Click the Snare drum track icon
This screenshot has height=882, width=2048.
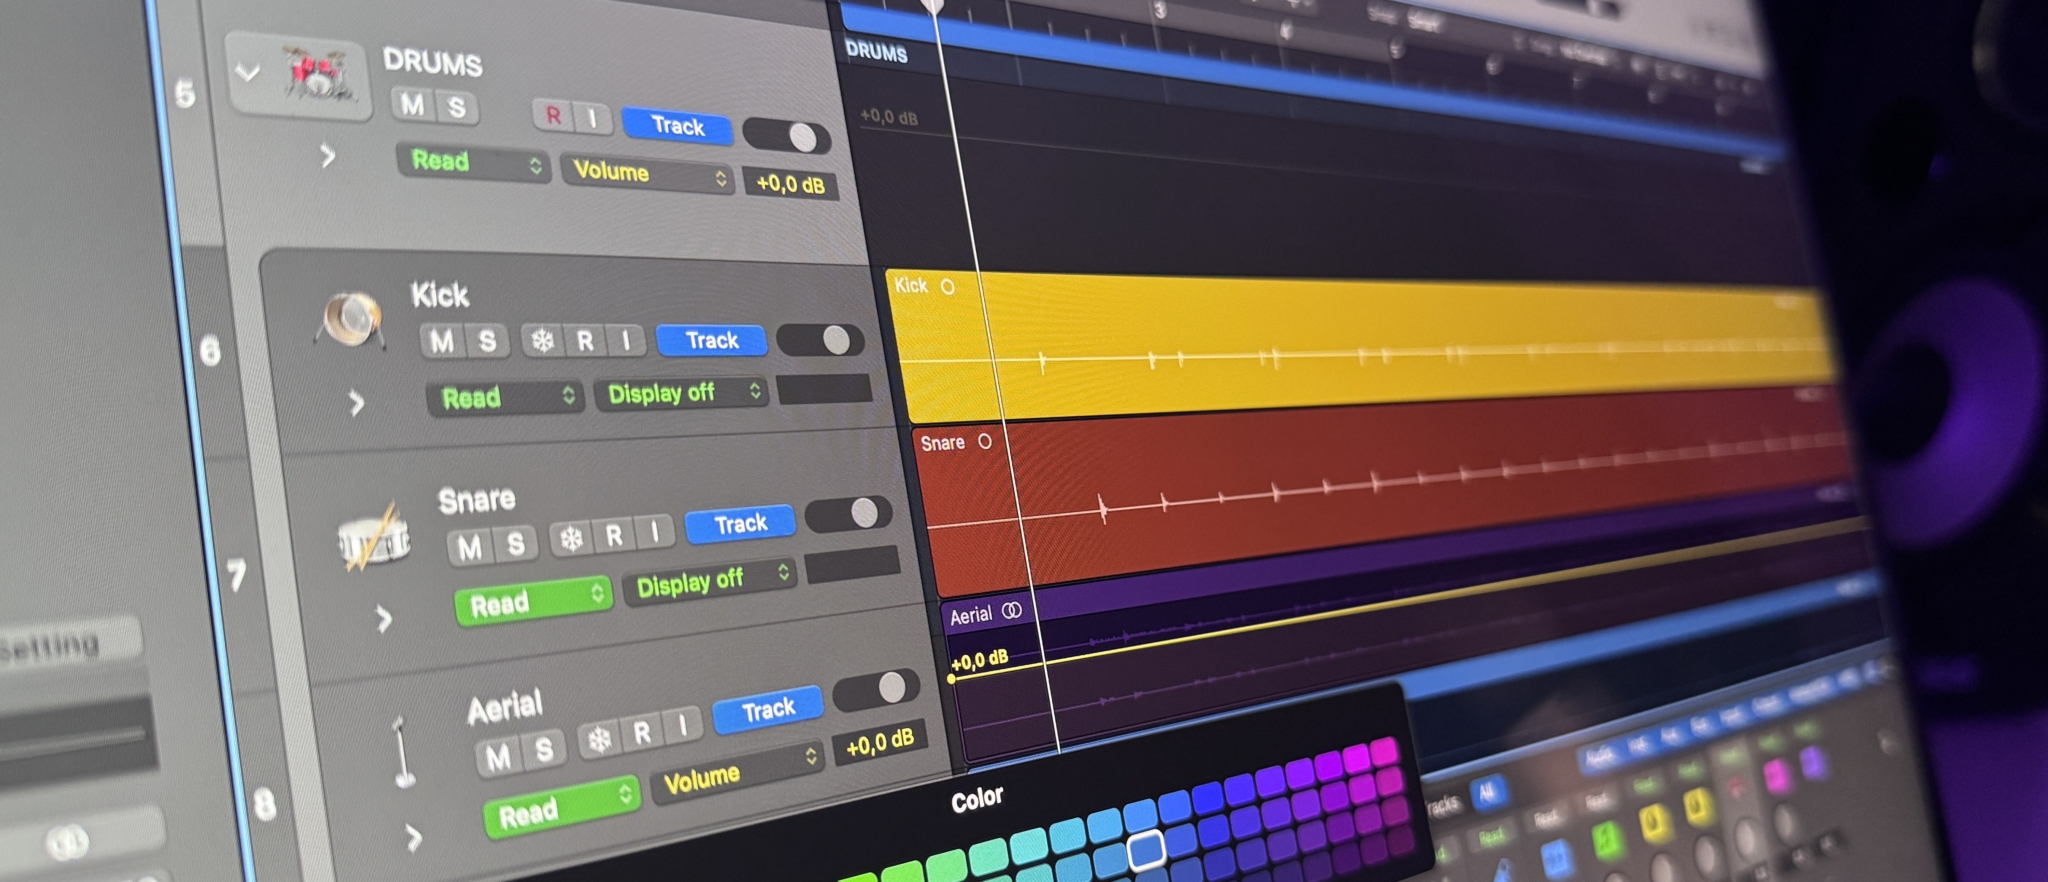point(373,539)
